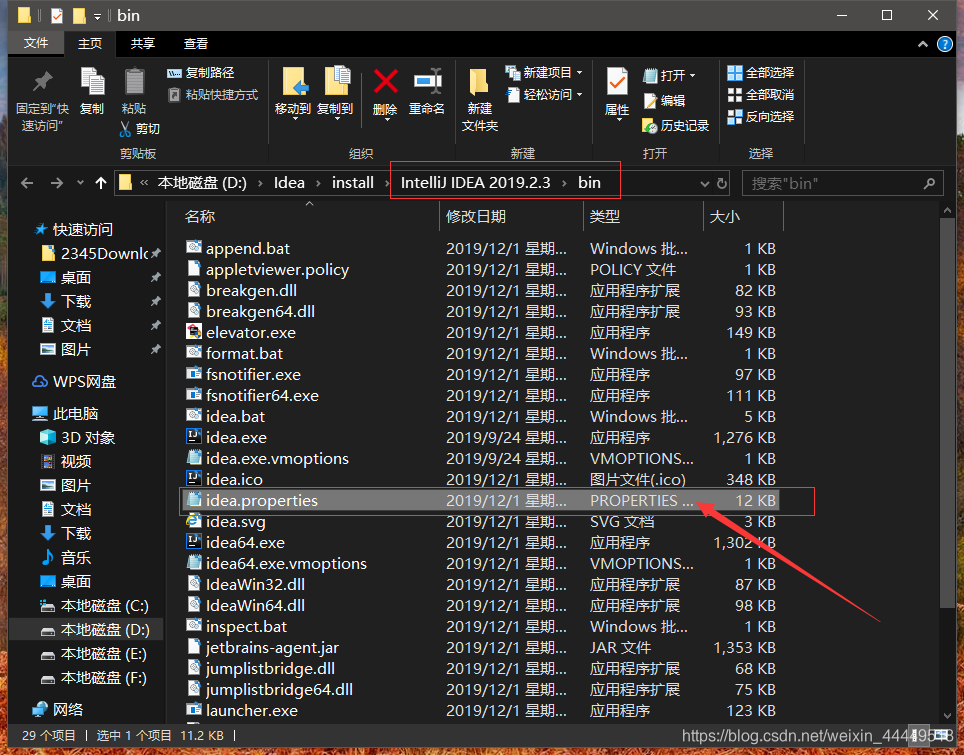Click the Copy icon in ribbon
This screenshot has height=755, width=964.
(x=92, y=82)
